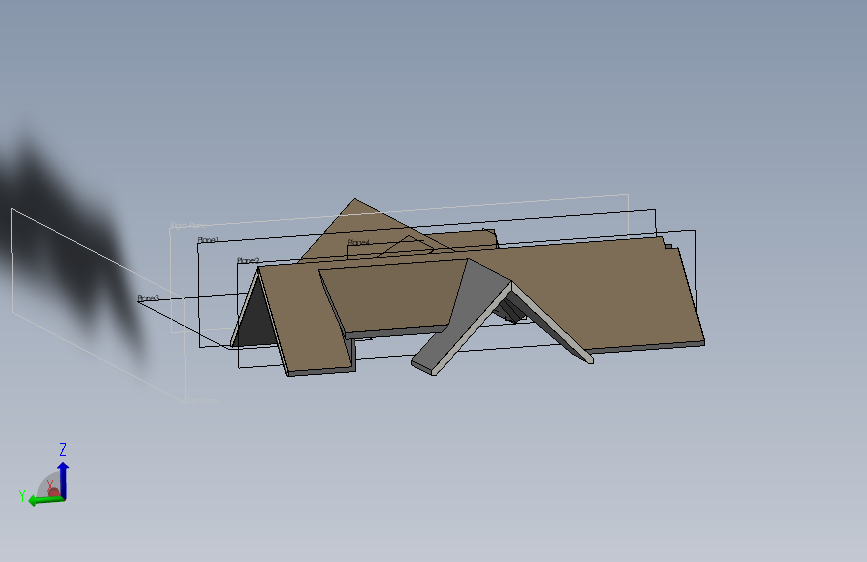The image size is (867, 562).
Task: Click the green Y axis of the triad
Action: tap(45, 501)
